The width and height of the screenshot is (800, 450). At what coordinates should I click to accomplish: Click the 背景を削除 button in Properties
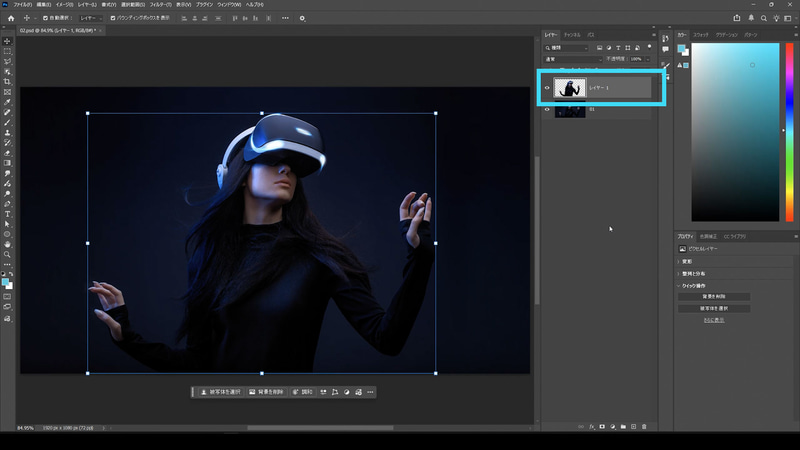coord(713,296)
